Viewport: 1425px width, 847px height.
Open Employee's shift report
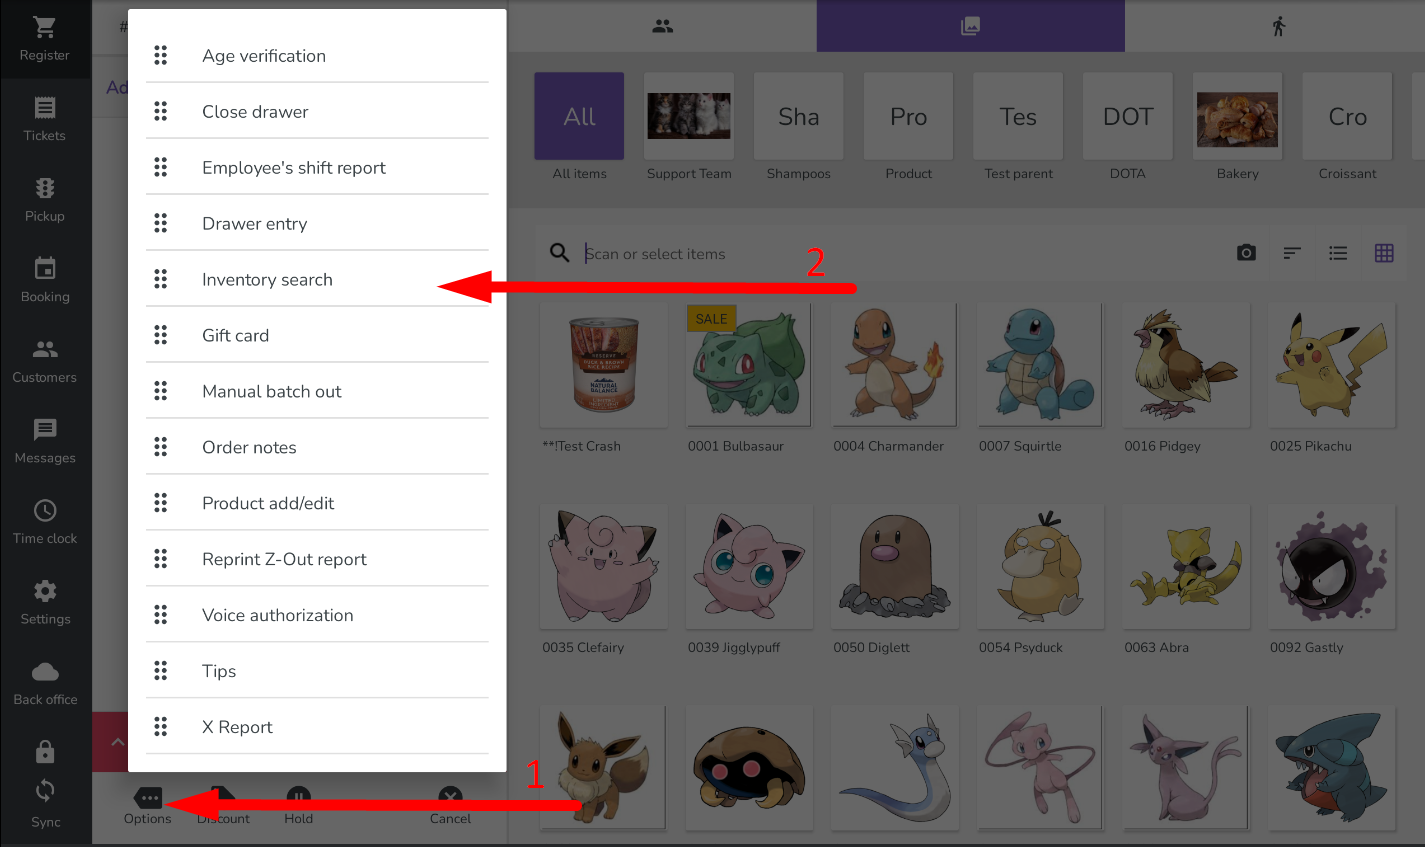(x=317, y=168)
